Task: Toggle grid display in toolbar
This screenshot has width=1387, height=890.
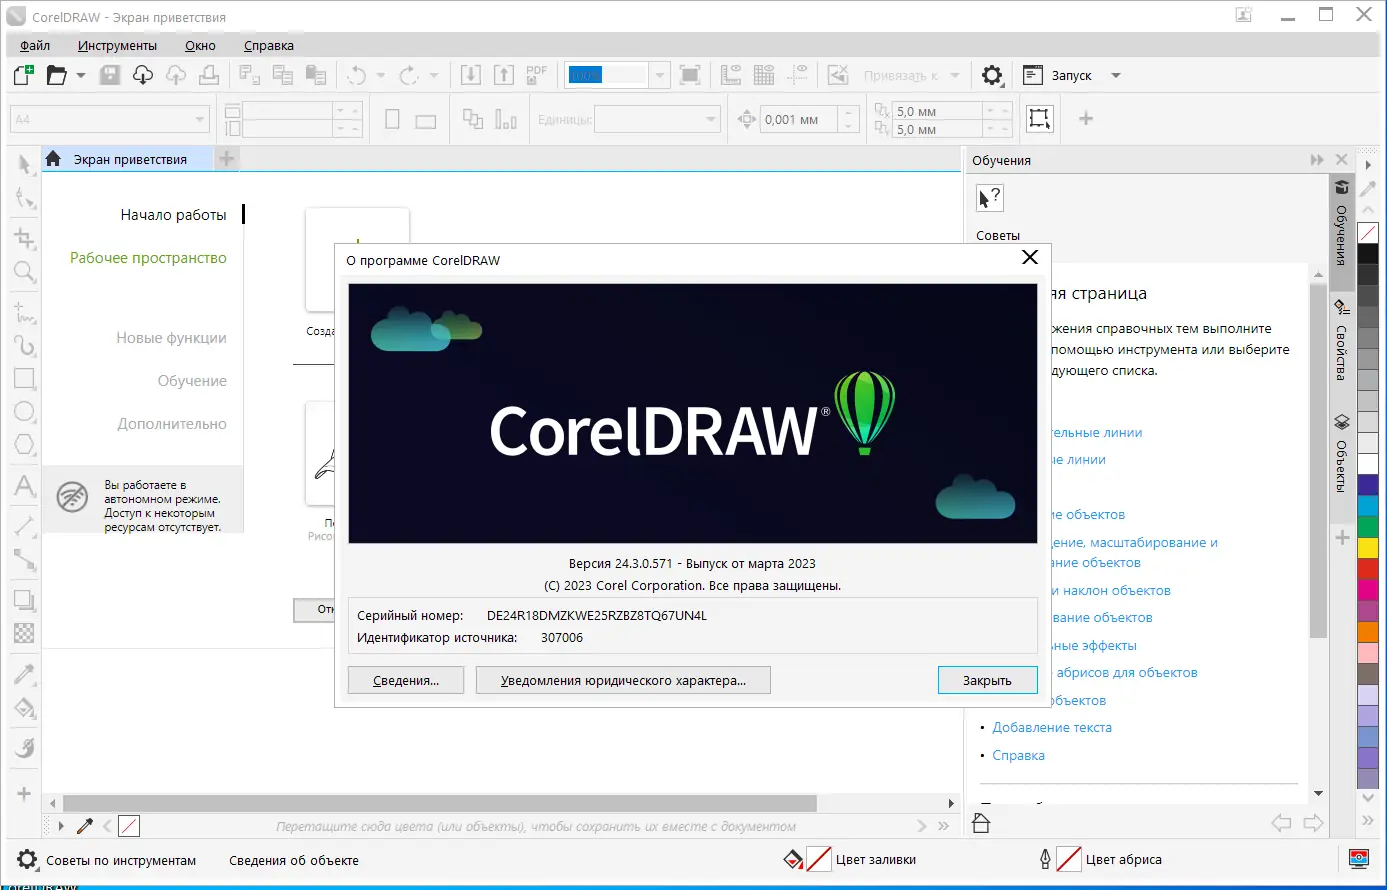Action: pos(764,75)
